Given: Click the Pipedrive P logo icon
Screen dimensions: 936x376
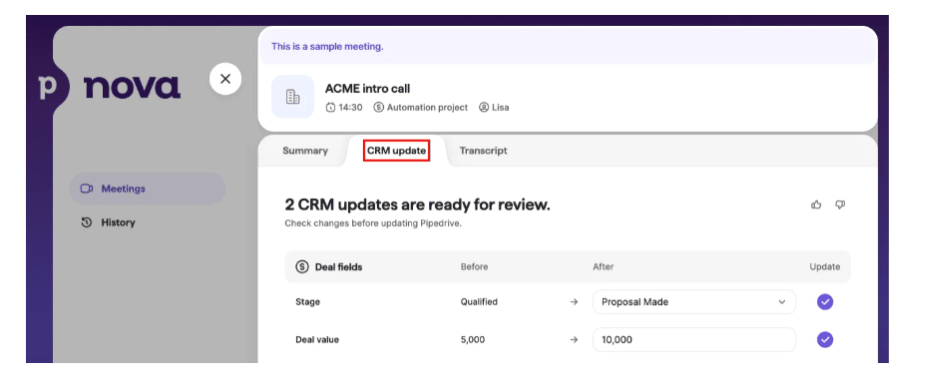Looking at the screenshot, I should click(48, 88).
